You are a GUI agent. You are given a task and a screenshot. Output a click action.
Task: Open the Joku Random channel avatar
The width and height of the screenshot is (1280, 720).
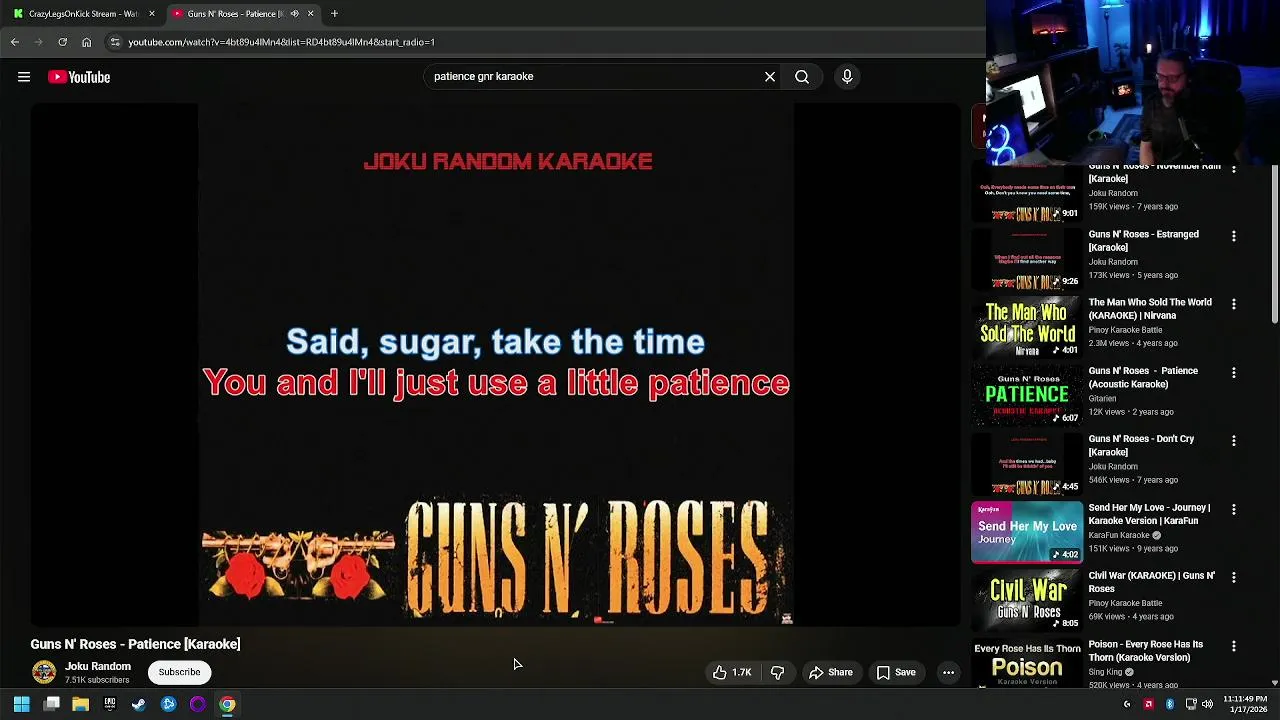click(x=44, y=672)
